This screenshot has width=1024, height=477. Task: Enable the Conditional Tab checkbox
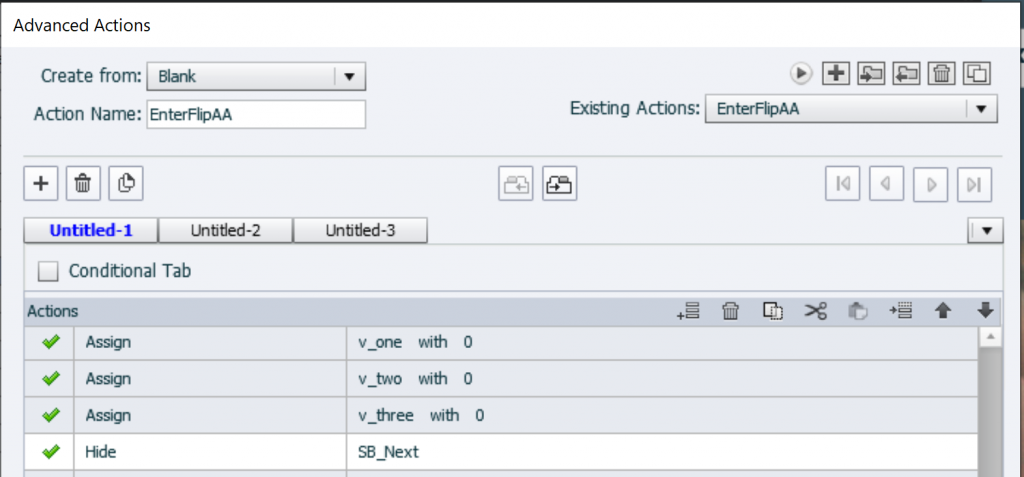(x=47, y=271)
